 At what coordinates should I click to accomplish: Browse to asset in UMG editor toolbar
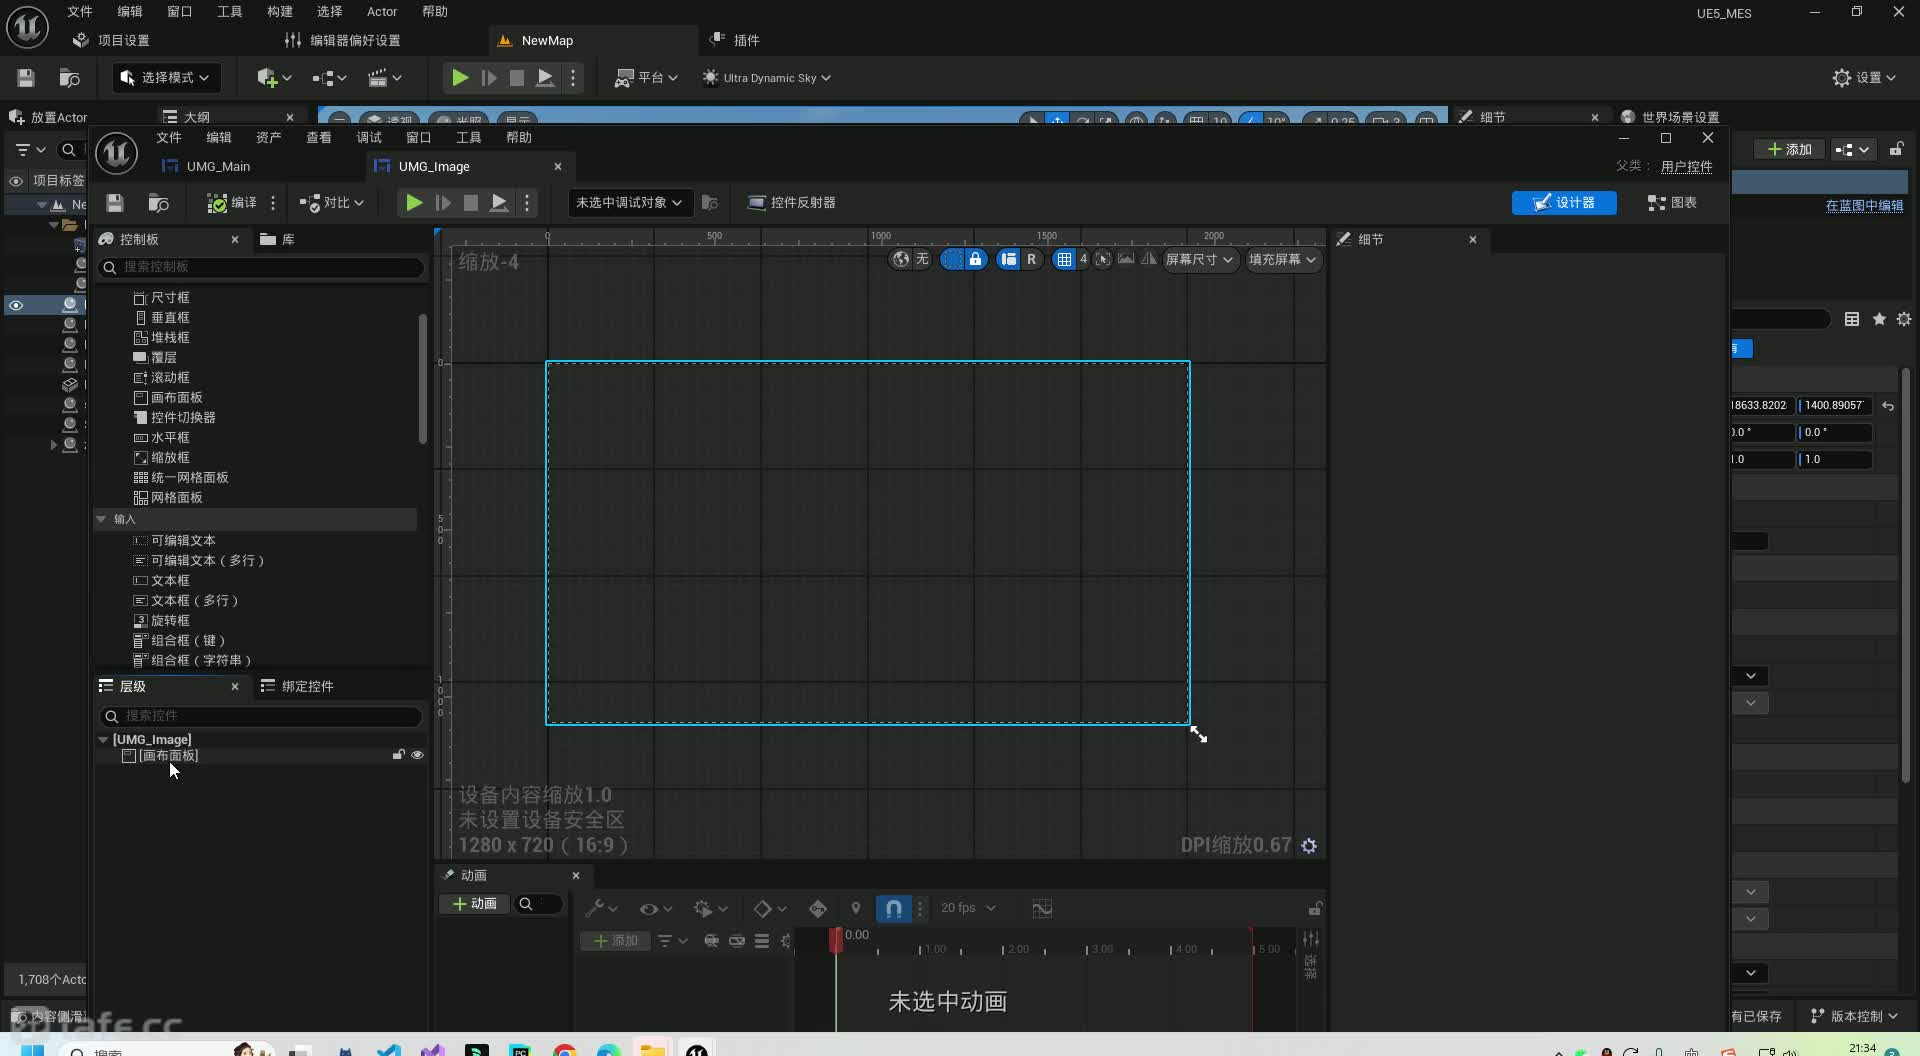click(x=159, y=203)
